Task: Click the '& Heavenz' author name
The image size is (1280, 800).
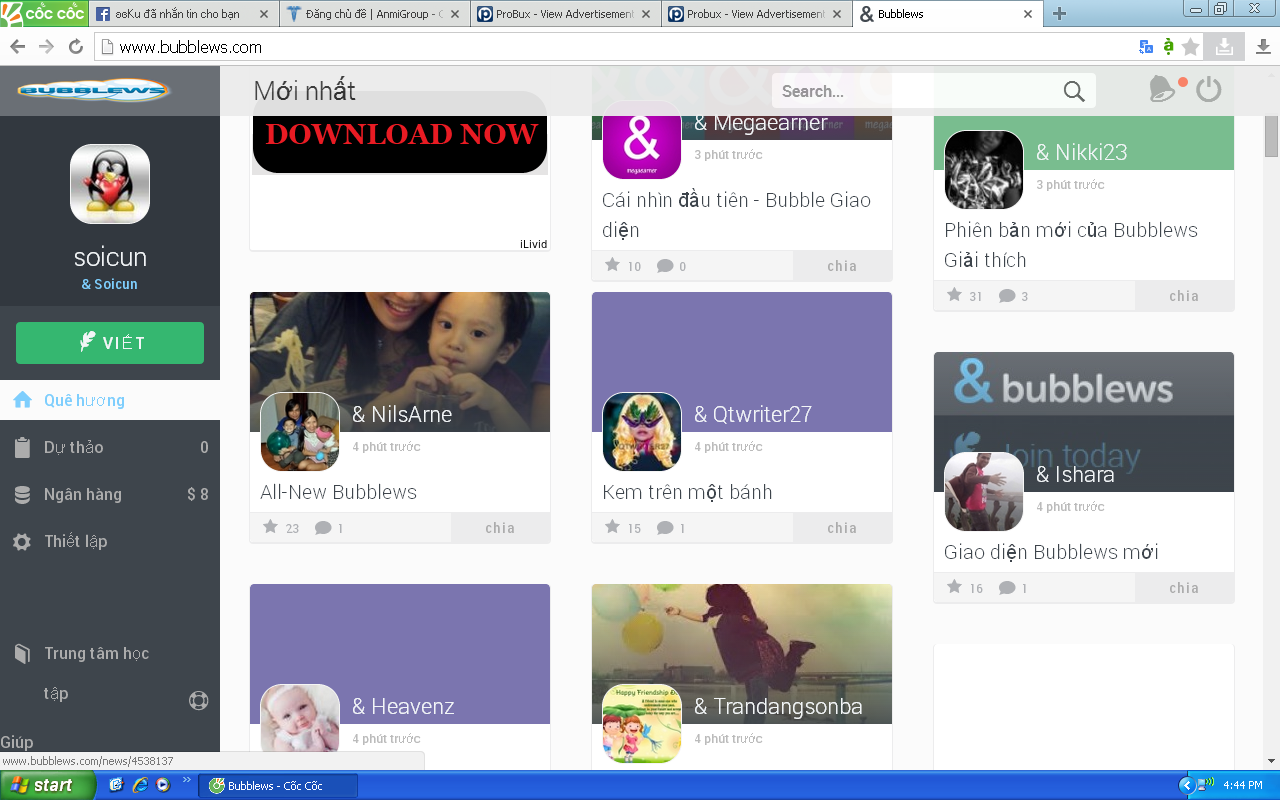Action: [x=403, y=706]
